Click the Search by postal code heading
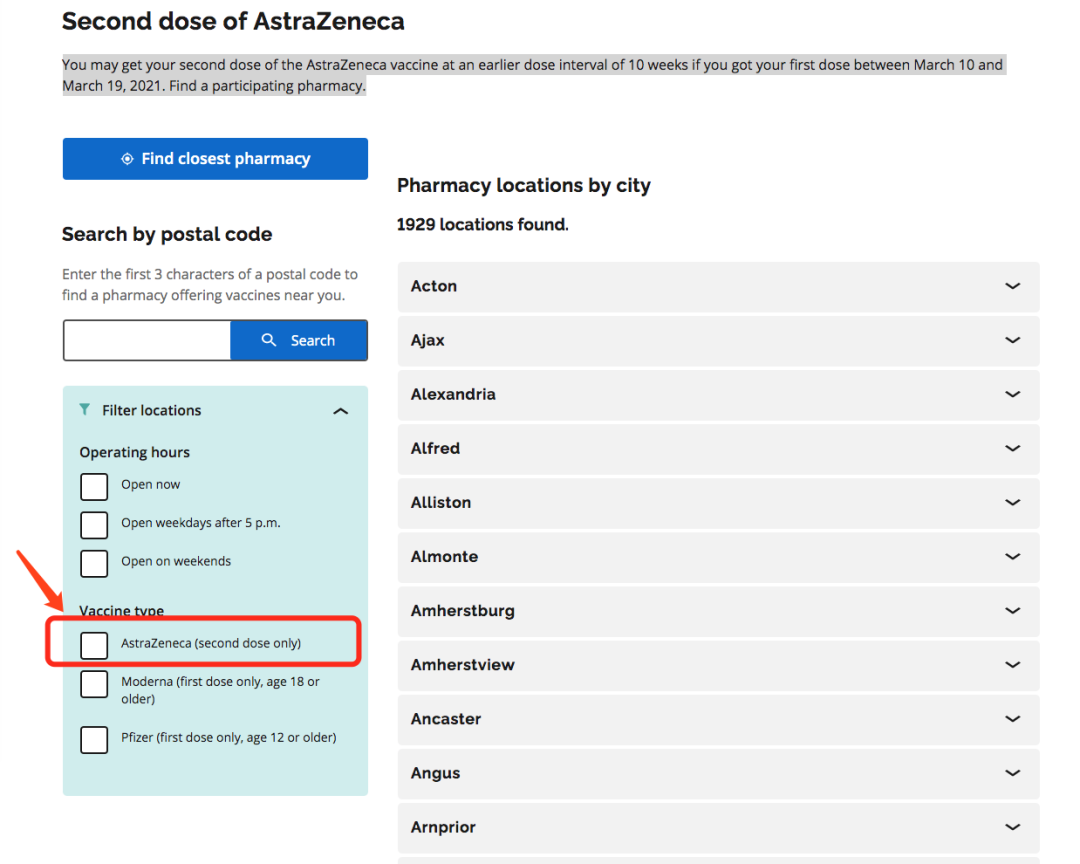The image size is (1080, 864). pos(167,234)
